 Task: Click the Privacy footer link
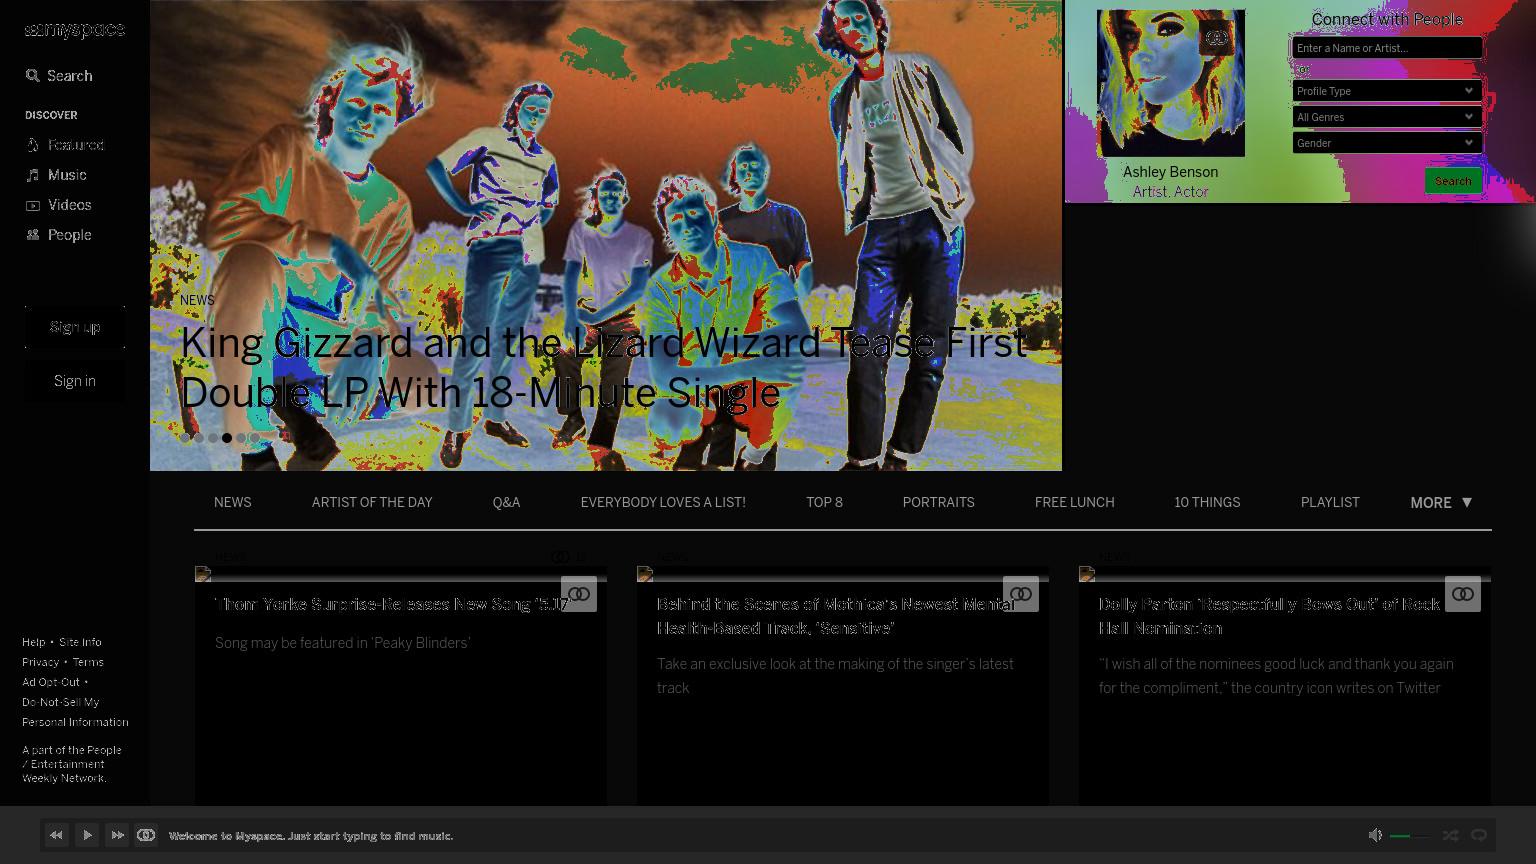click(x=41, y=662)
